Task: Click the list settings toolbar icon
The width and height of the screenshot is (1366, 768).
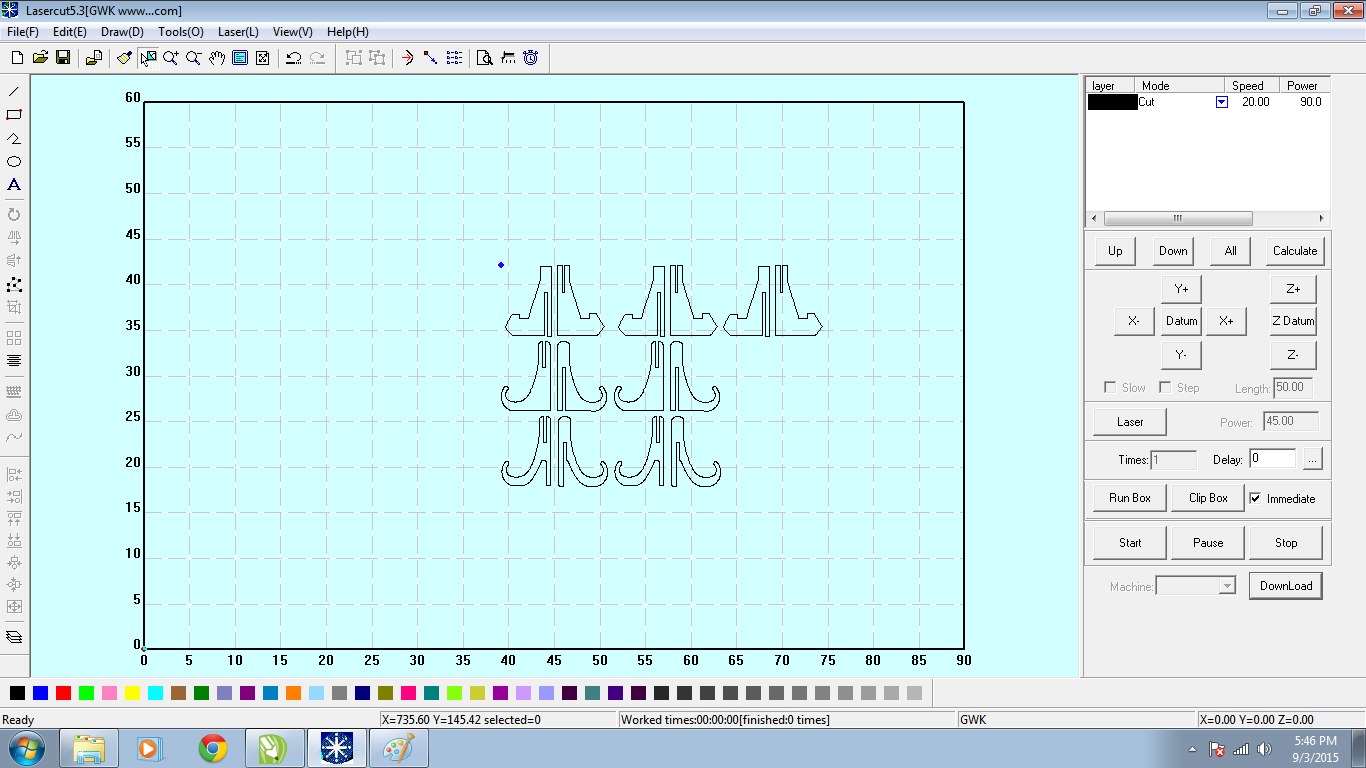Action: [x=454, y=58]
